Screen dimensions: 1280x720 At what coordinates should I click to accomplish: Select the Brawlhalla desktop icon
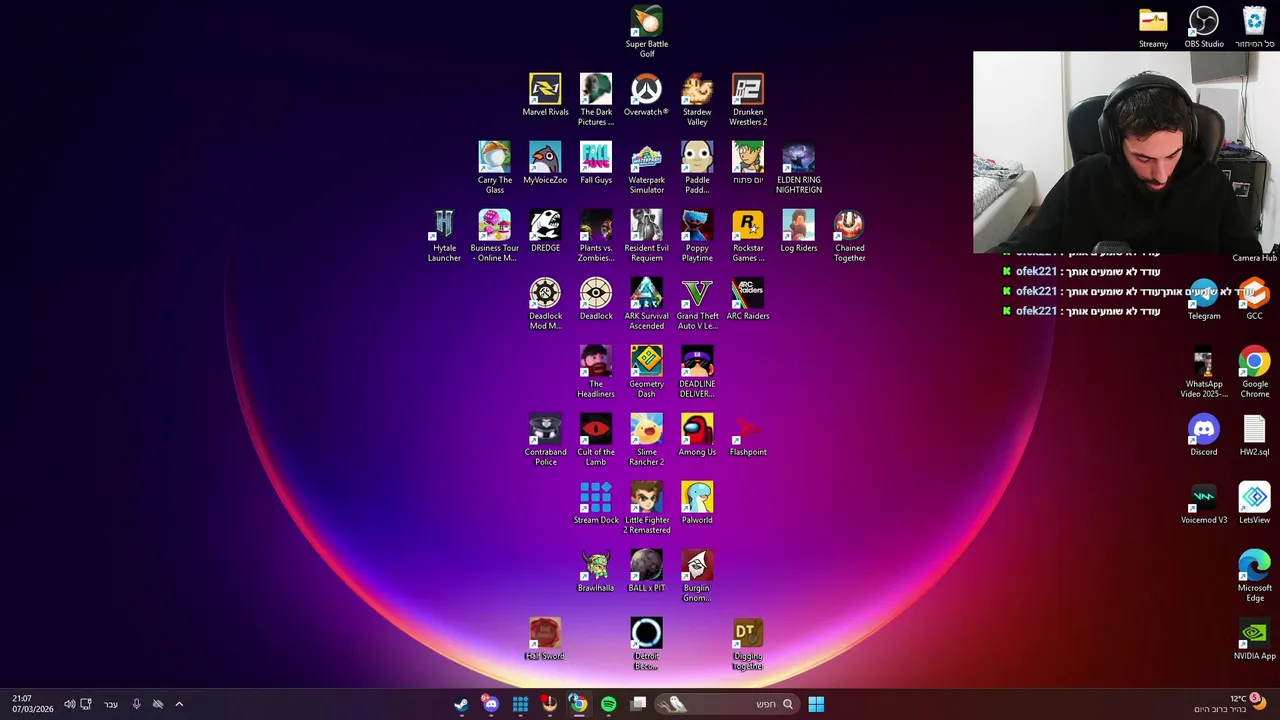click(x=596, y=571)
